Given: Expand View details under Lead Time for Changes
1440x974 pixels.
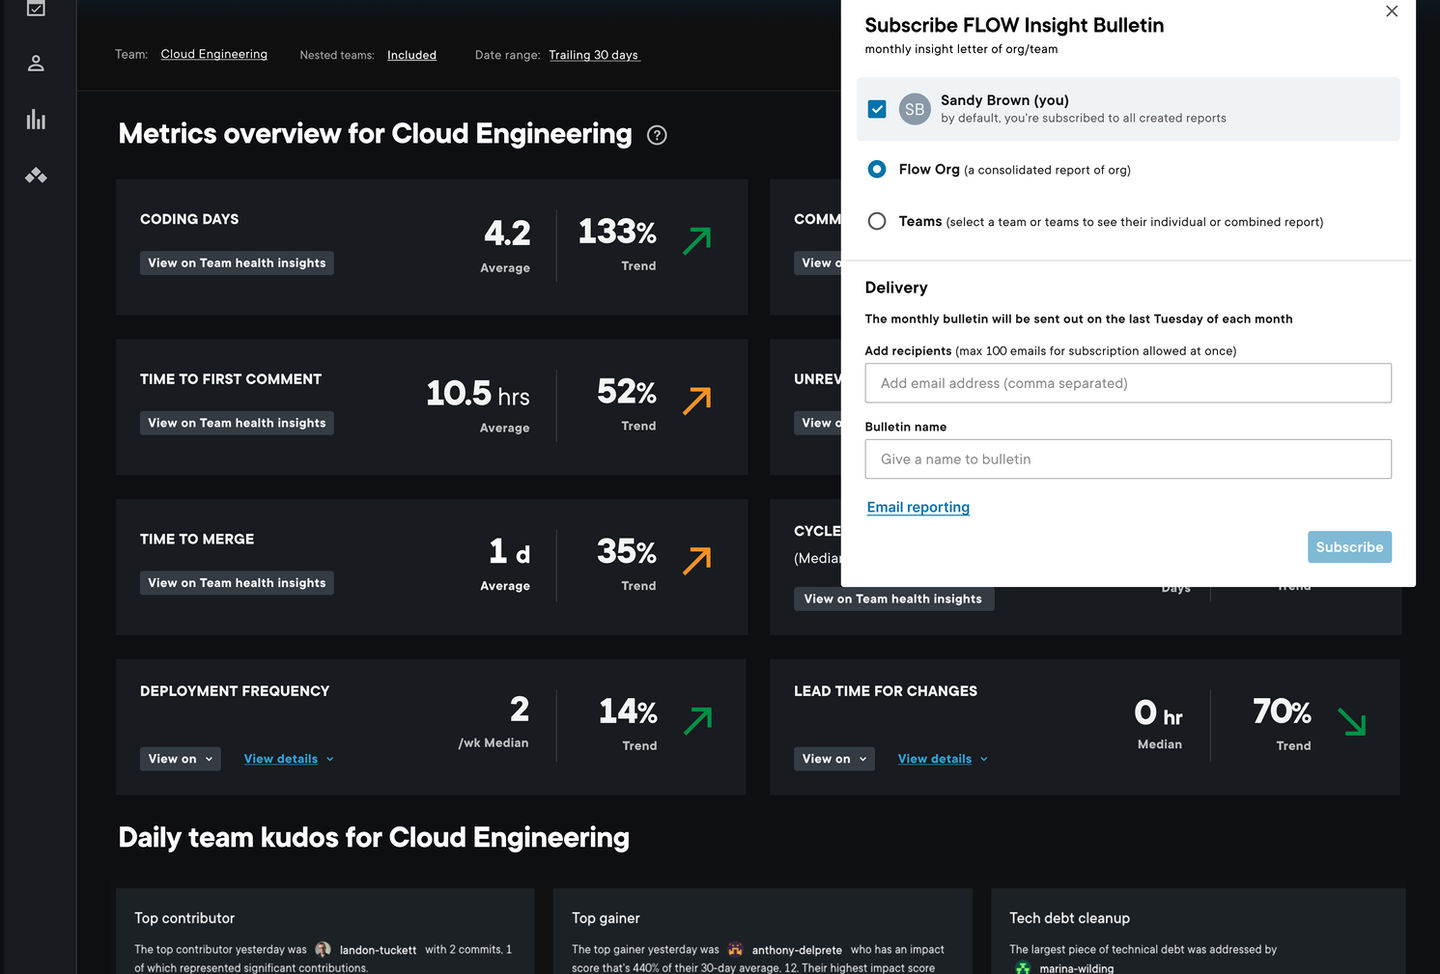Looking at the screenshot, I should click(x=943, y=759).
